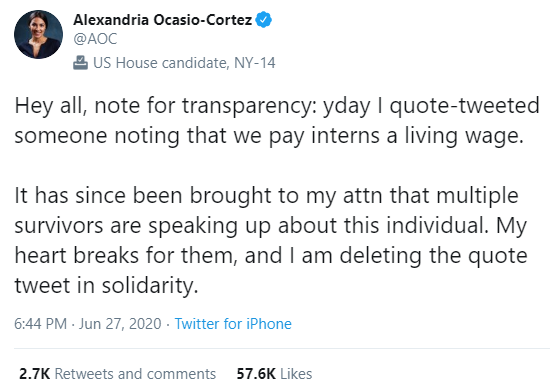View the 2.7K Retweets and comments
The height and width of the screenshot is (391, 550).
118,374
